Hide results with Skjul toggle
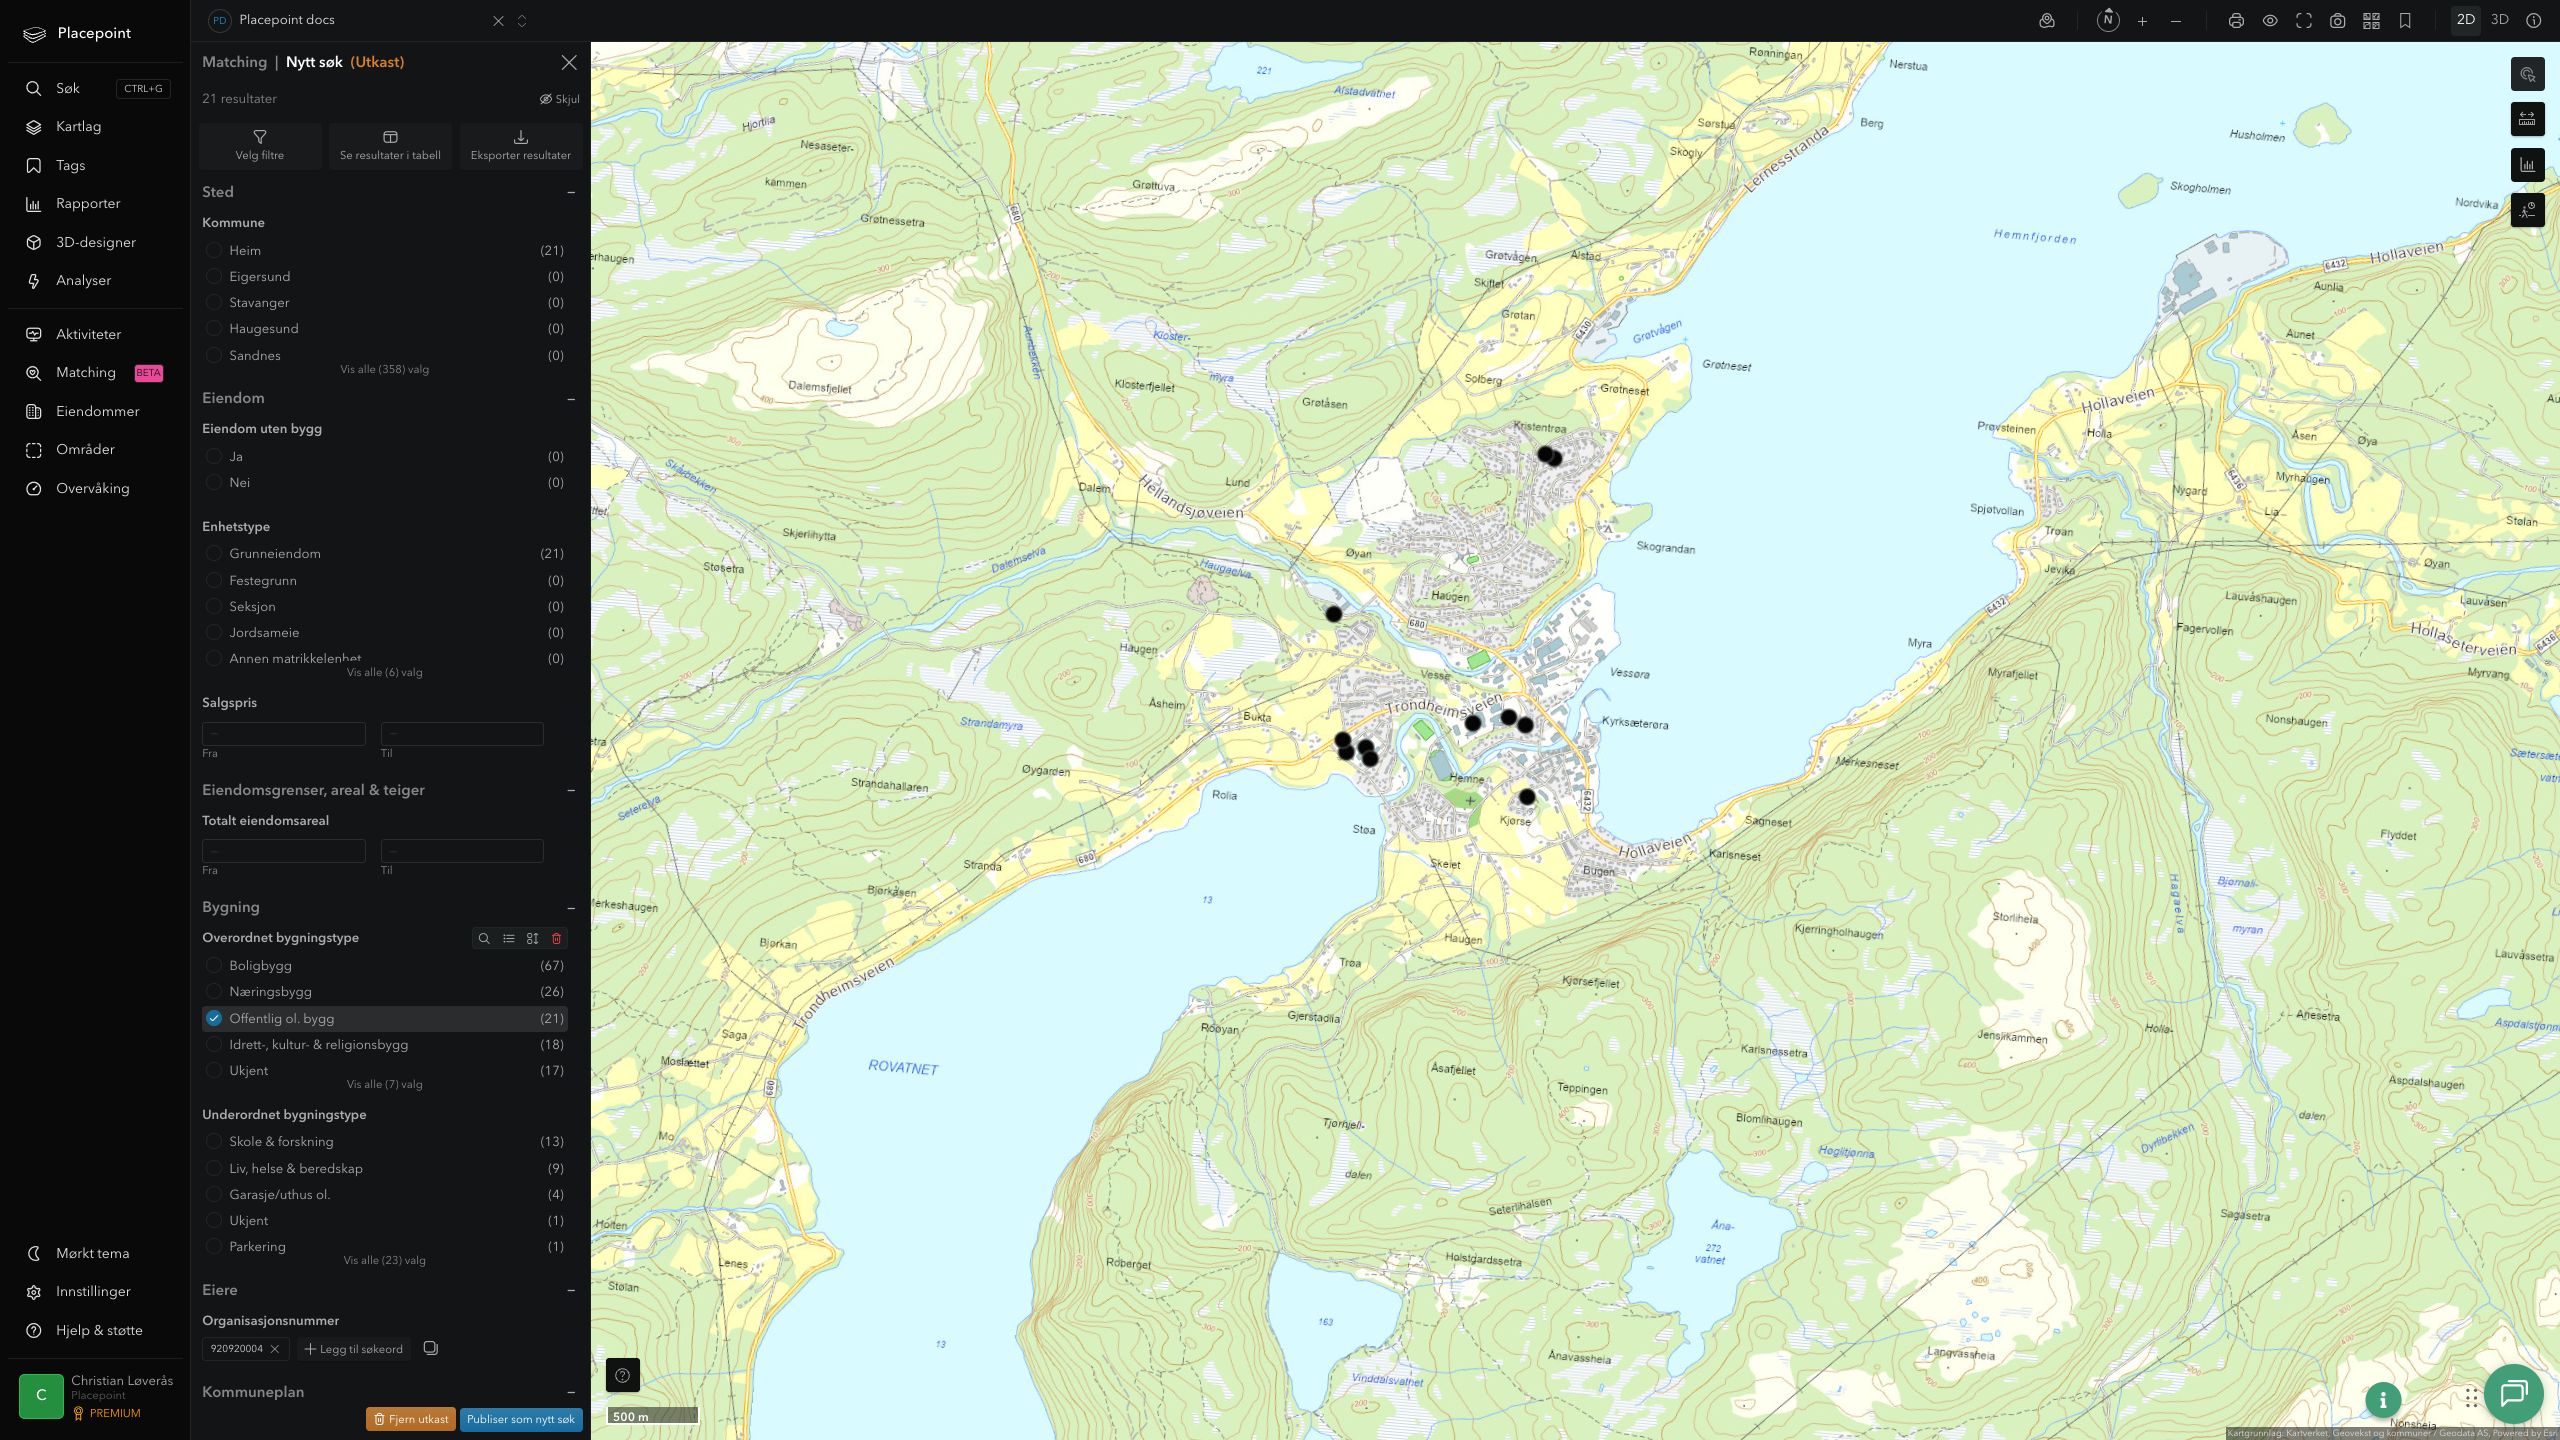Image resolution: width=2560 pixels, height=1440 pixels. pyautogui.click(x=560, y=99)
